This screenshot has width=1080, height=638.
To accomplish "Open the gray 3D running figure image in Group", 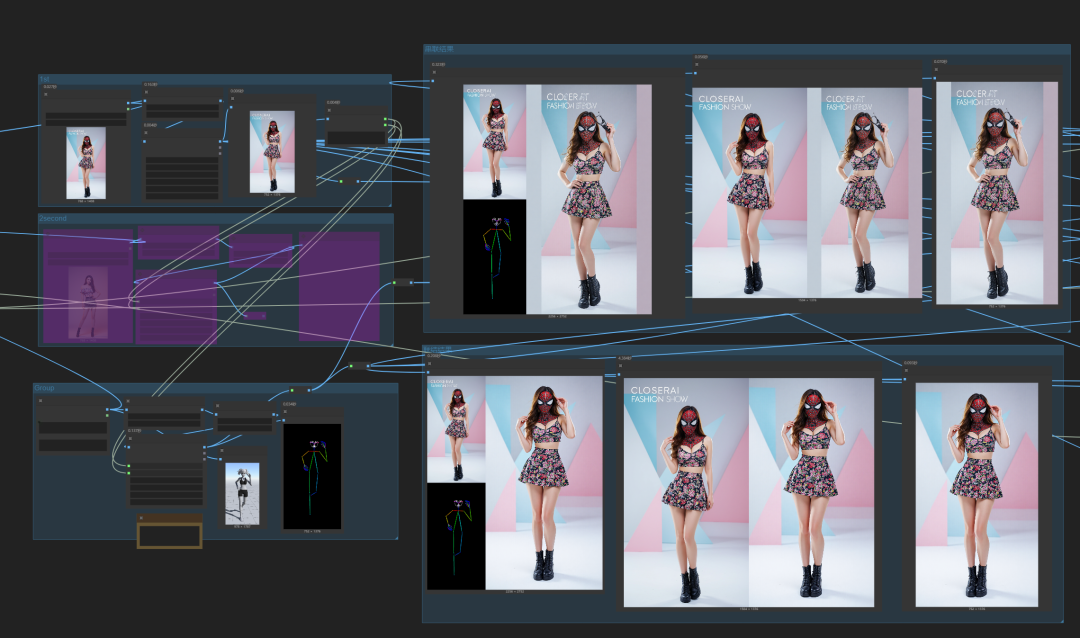I will 242,494.
